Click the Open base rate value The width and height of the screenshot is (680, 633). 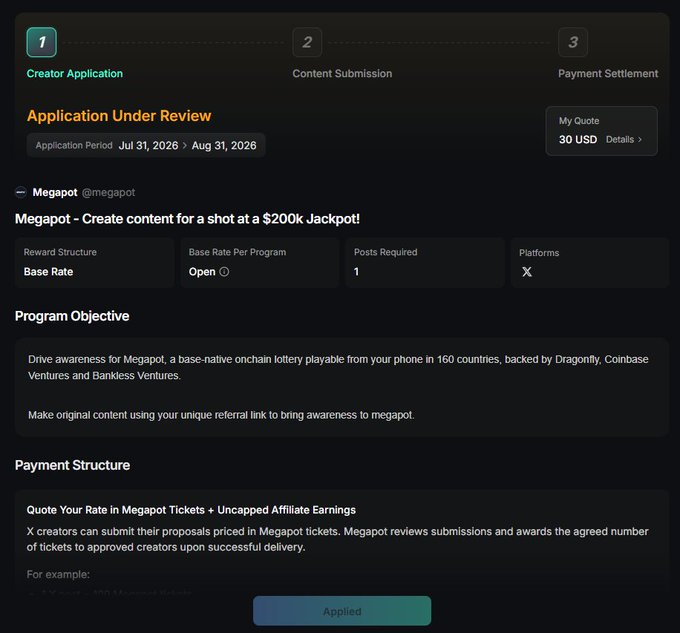point(202,272)
